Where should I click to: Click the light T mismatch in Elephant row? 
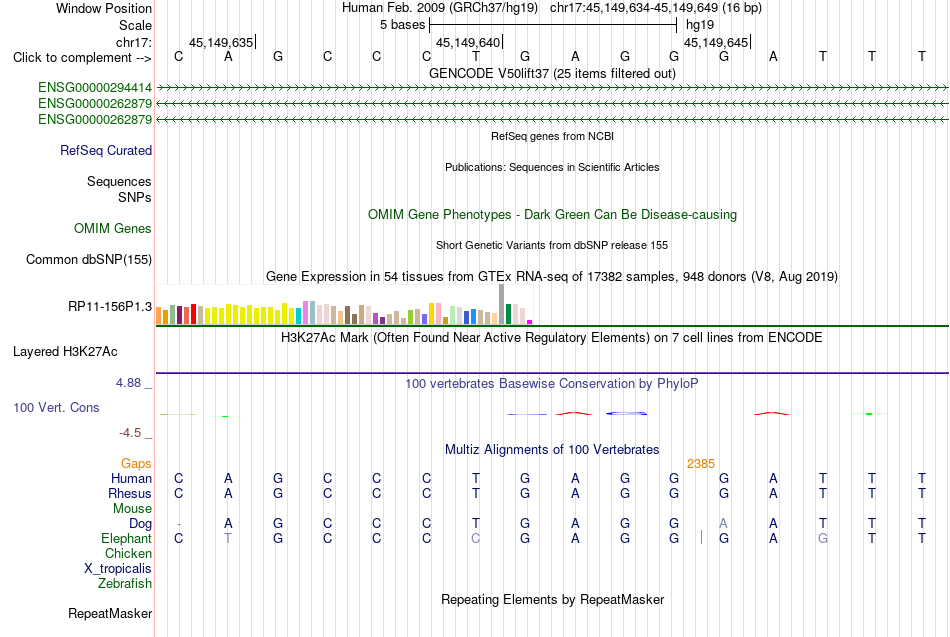[228, 538]
